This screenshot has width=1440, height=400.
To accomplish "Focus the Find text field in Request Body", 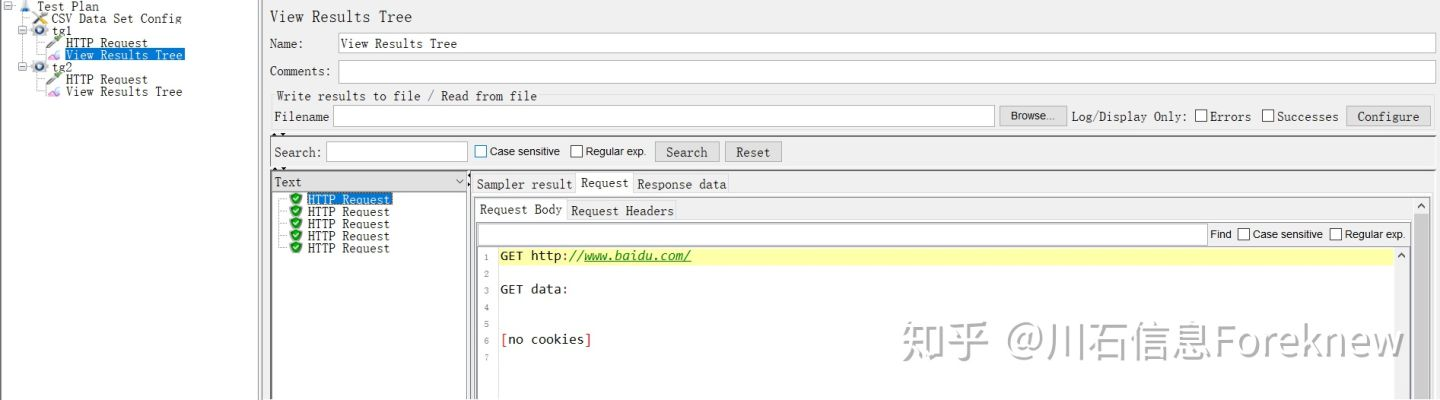I will click(x=843, y=234).
